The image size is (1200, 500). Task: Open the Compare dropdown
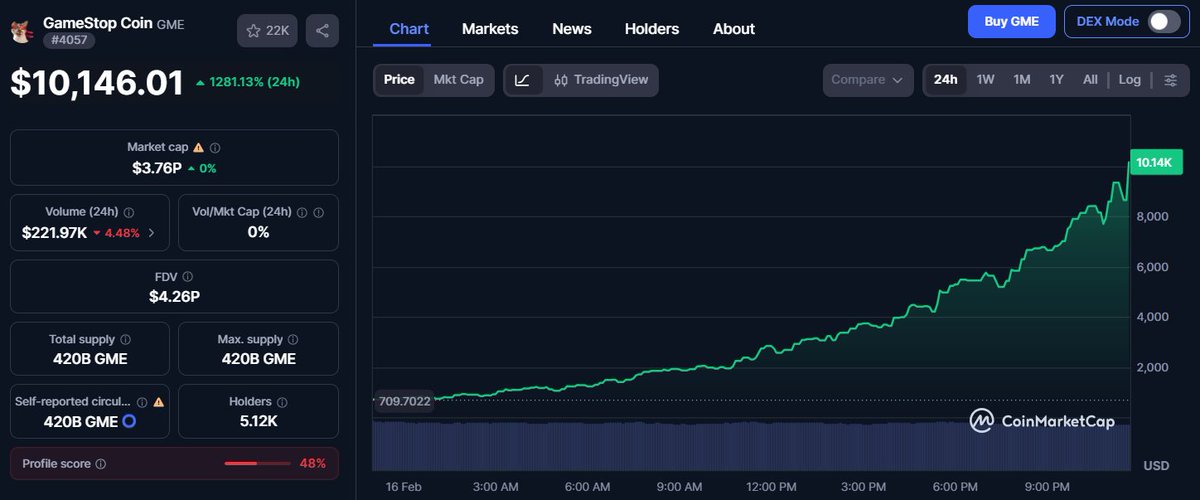coord(868,80)
